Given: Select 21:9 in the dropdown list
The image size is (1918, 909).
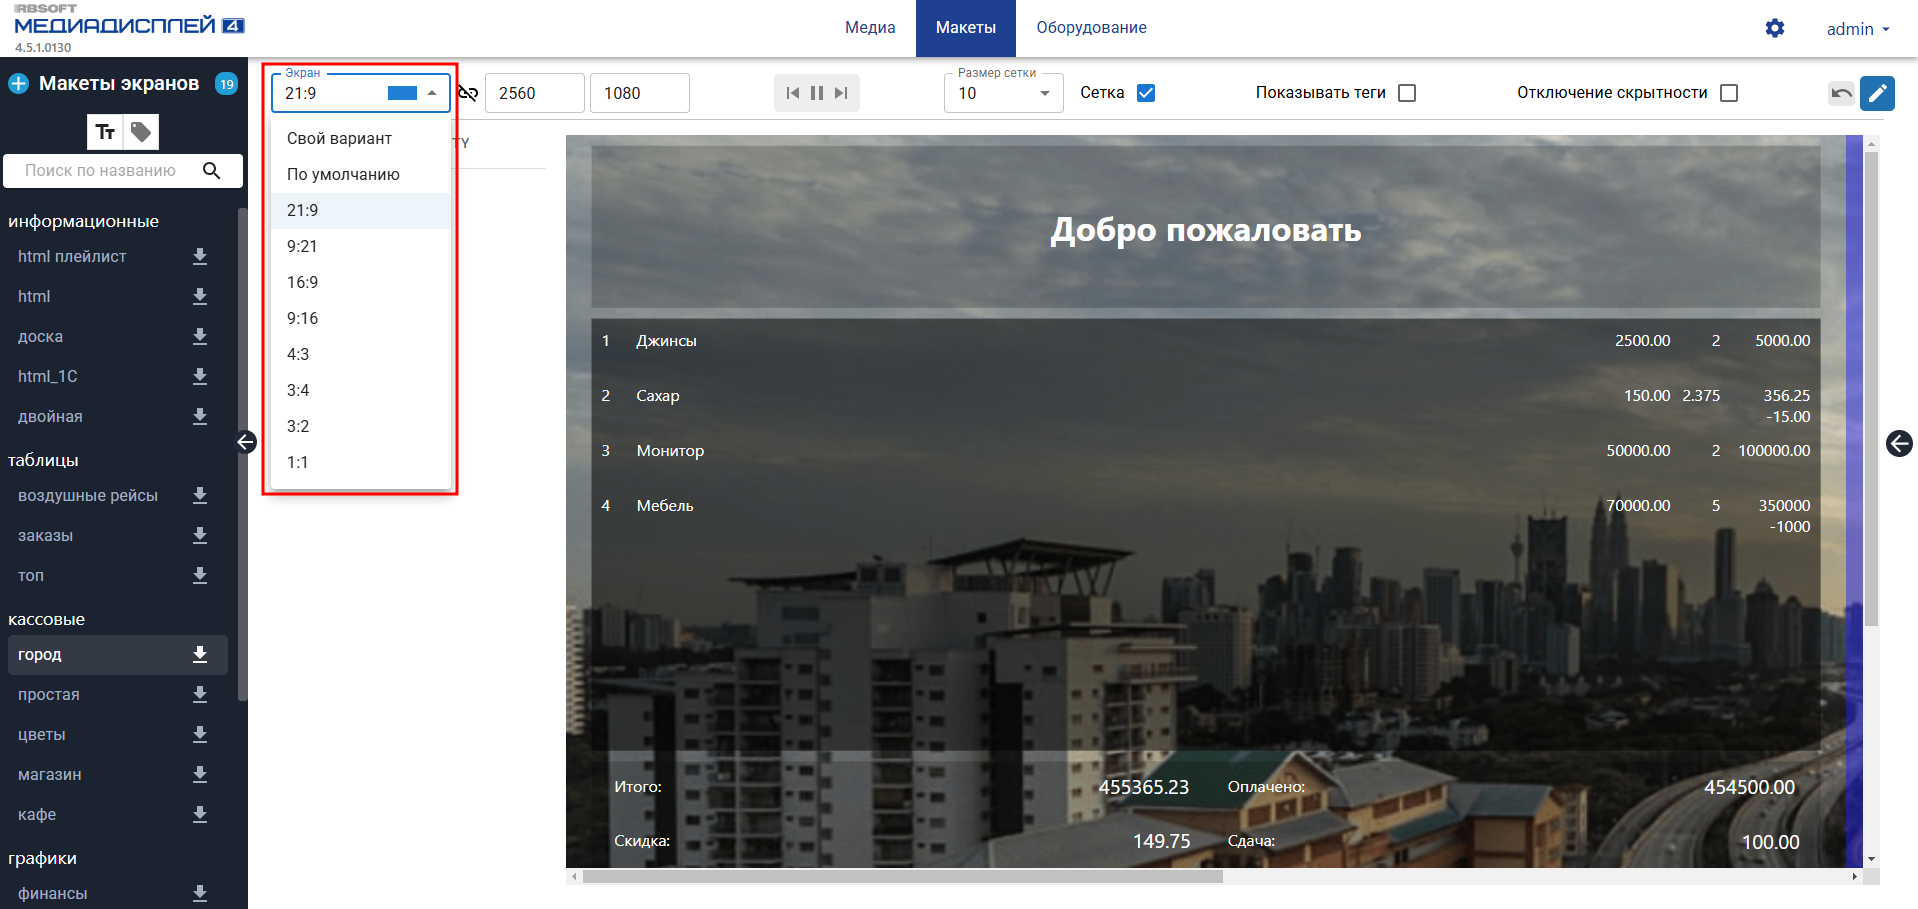Looking at the screenshot, I should [361, 210].
